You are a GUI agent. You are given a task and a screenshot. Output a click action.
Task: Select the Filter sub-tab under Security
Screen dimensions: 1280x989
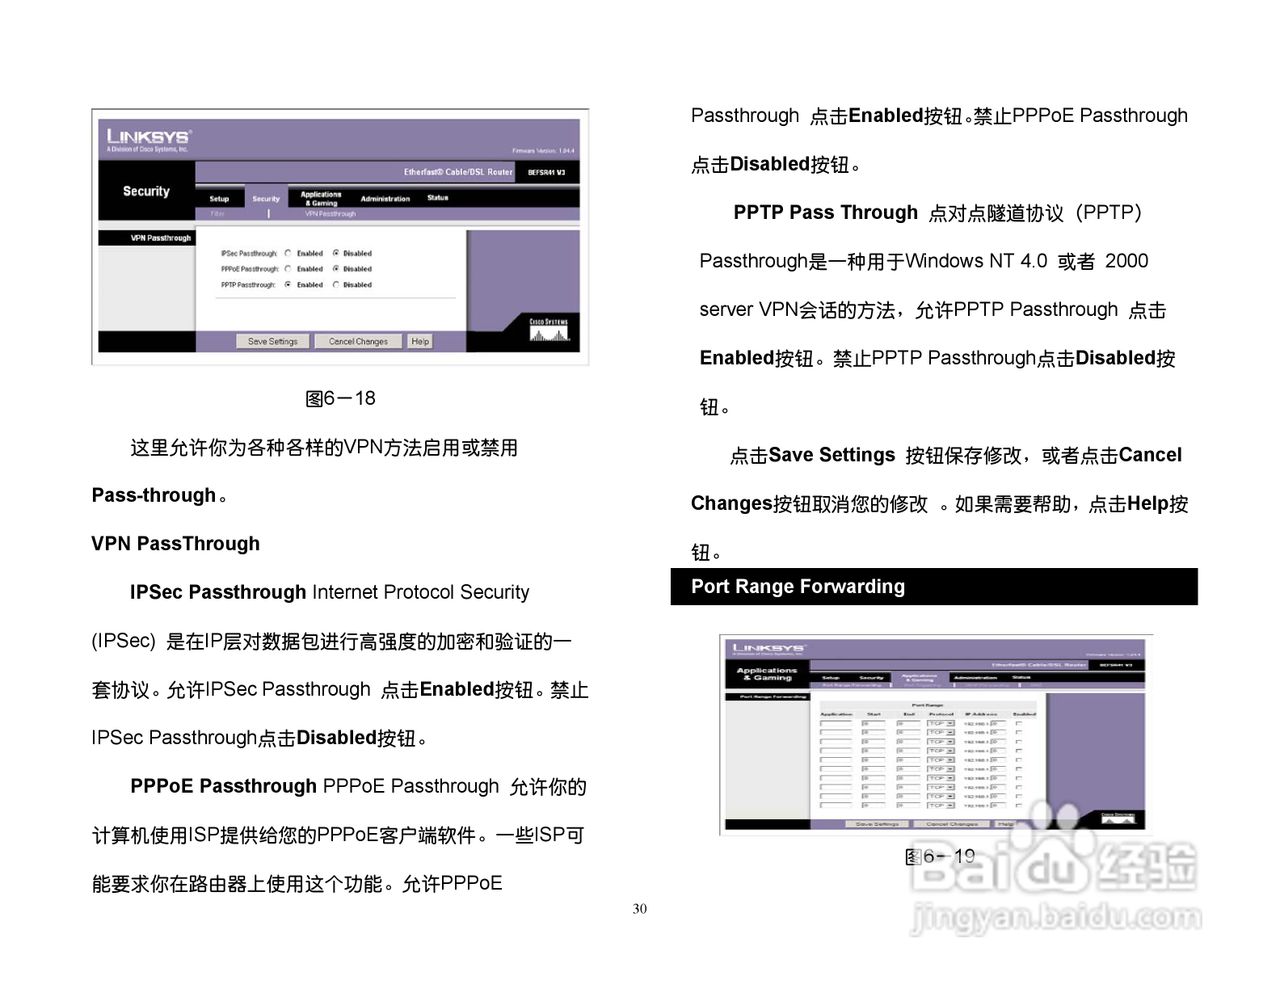(x=219, y=214)
